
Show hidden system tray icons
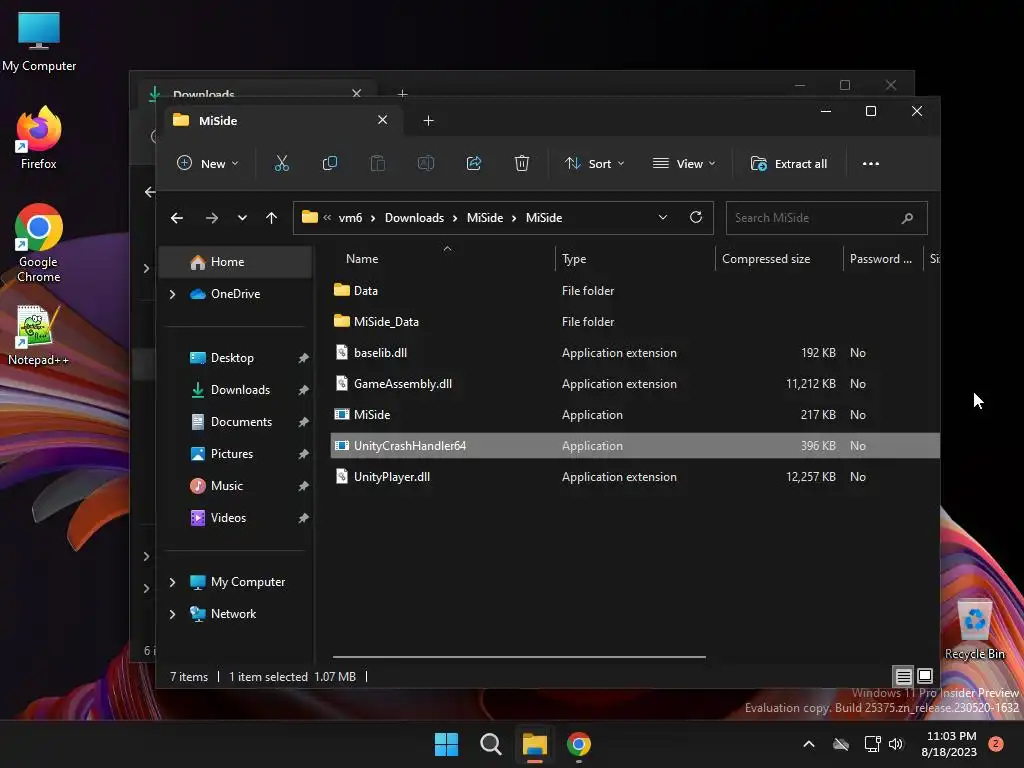point(808,744)
